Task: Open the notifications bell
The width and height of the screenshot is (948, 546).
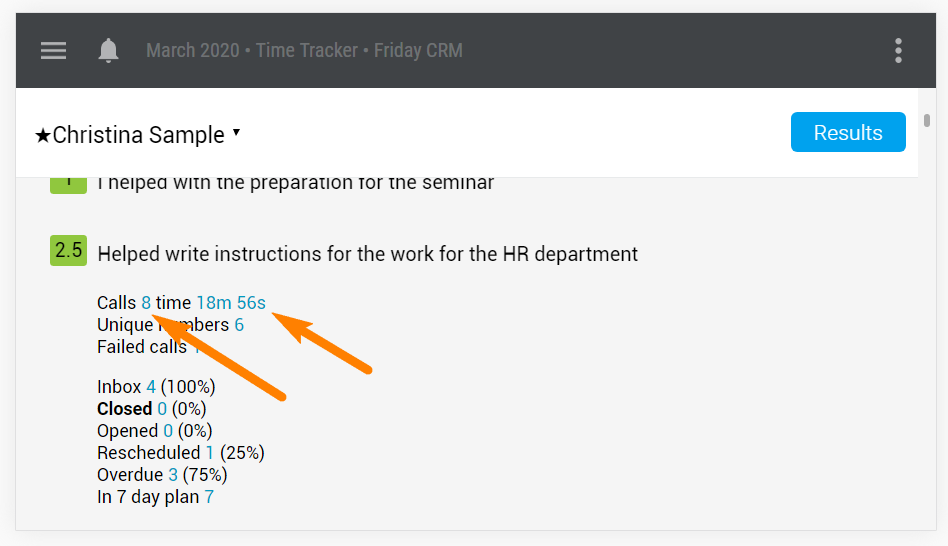Action: pos(108,50)
